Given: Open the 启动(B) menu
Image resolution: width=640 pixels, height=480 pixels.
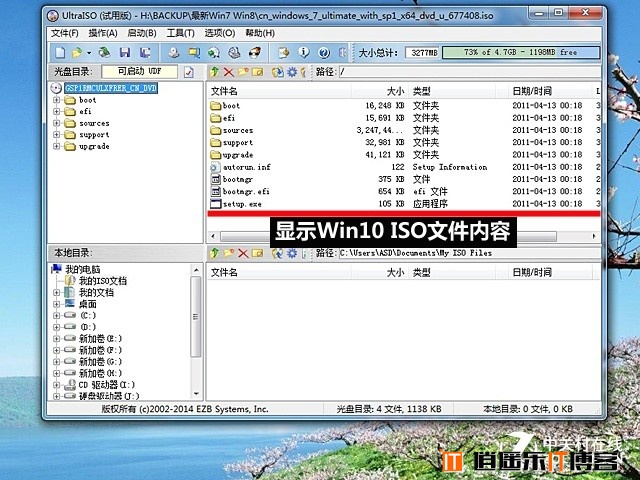Looking at the screenshot, I should (x=142, y=33).
